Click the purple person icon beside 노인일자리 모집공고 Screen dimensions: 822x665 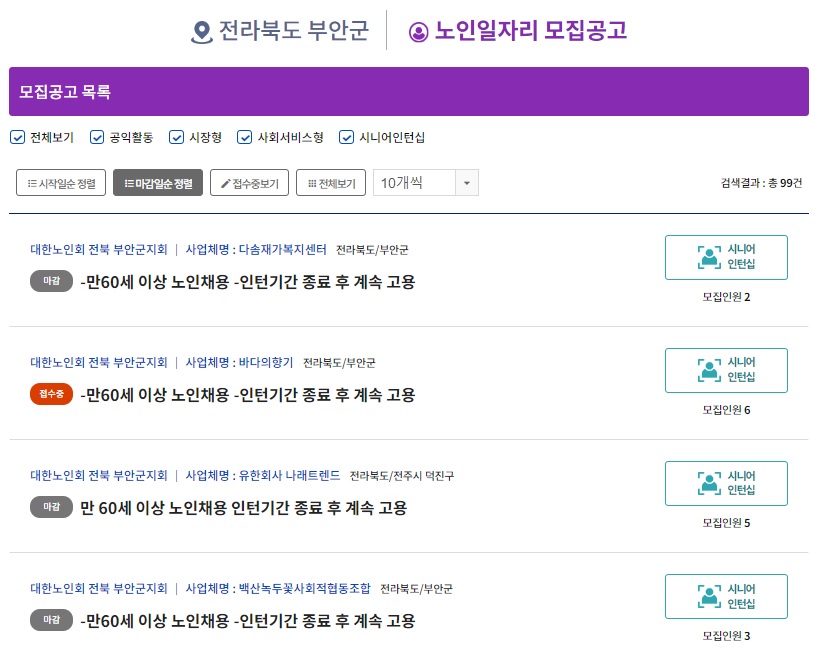coord(418,32)
